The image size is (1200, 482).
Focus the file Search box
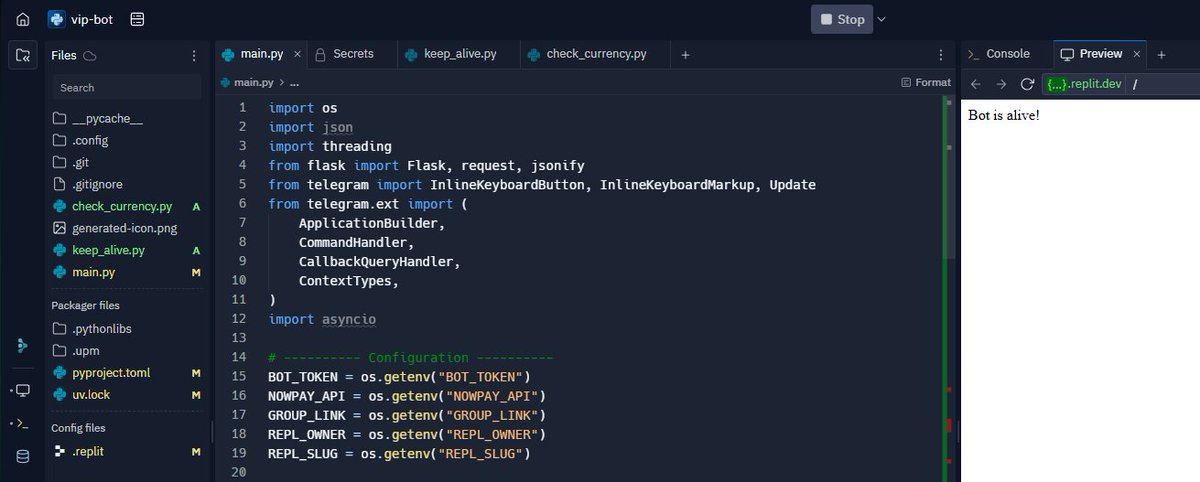[x=127, y=88]
